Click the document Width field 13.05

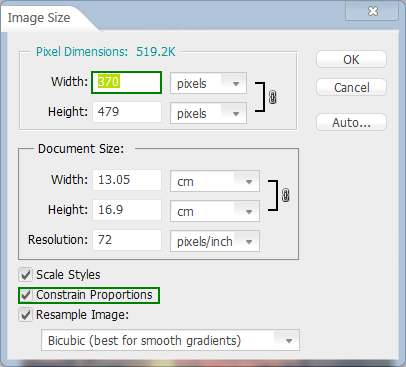point(127,180)
